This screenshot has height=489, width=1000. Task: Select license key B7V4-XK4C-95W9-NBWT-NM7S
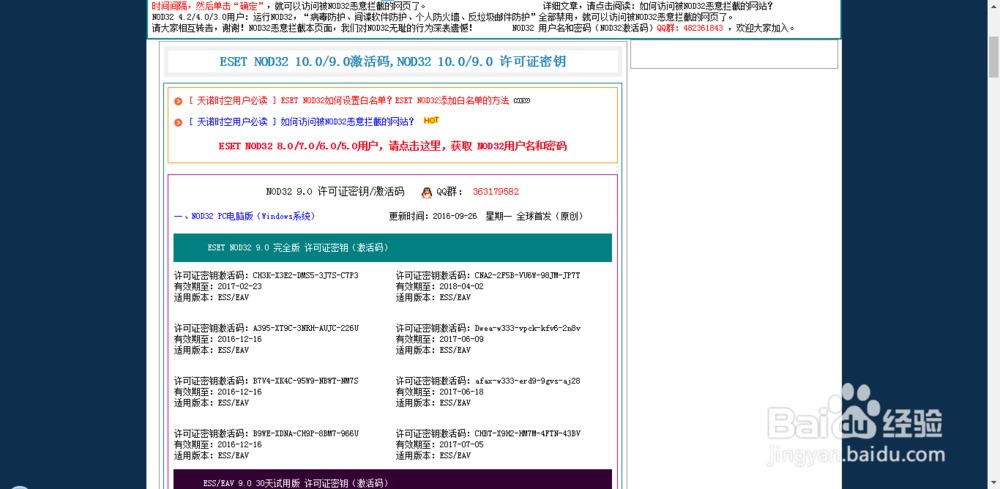point(305,381)
